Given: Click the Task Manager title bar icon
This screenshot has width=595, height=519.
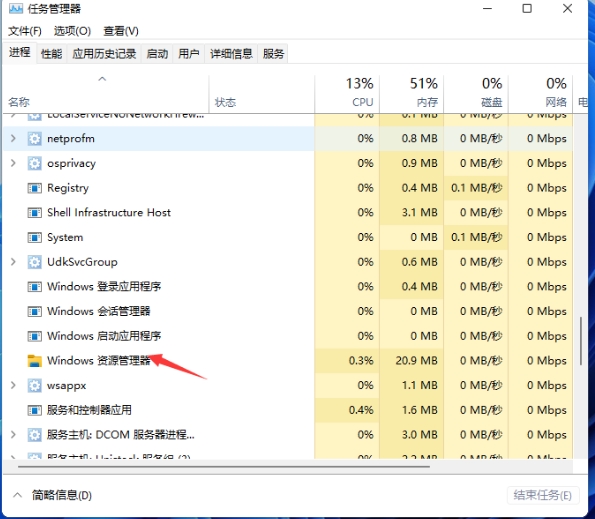Looking at the screenshot, I should pyautogui.click(x=16, y=8).
